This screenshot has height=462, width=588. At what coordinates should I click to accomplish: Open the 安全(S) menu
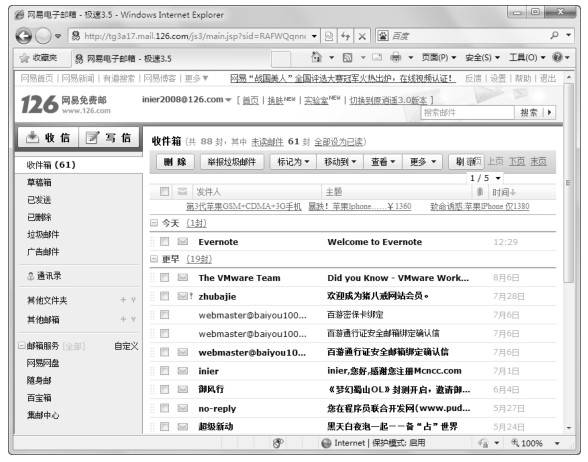coord(482,57)
